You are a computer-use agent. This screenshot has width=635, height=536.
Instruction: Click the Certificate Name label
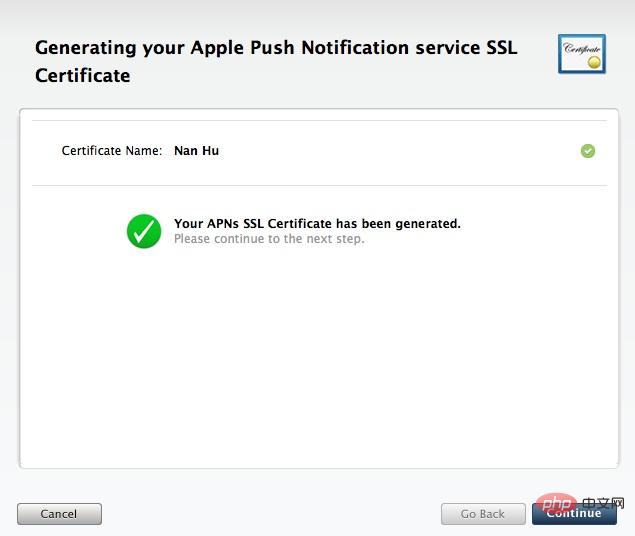coord(112,151)
